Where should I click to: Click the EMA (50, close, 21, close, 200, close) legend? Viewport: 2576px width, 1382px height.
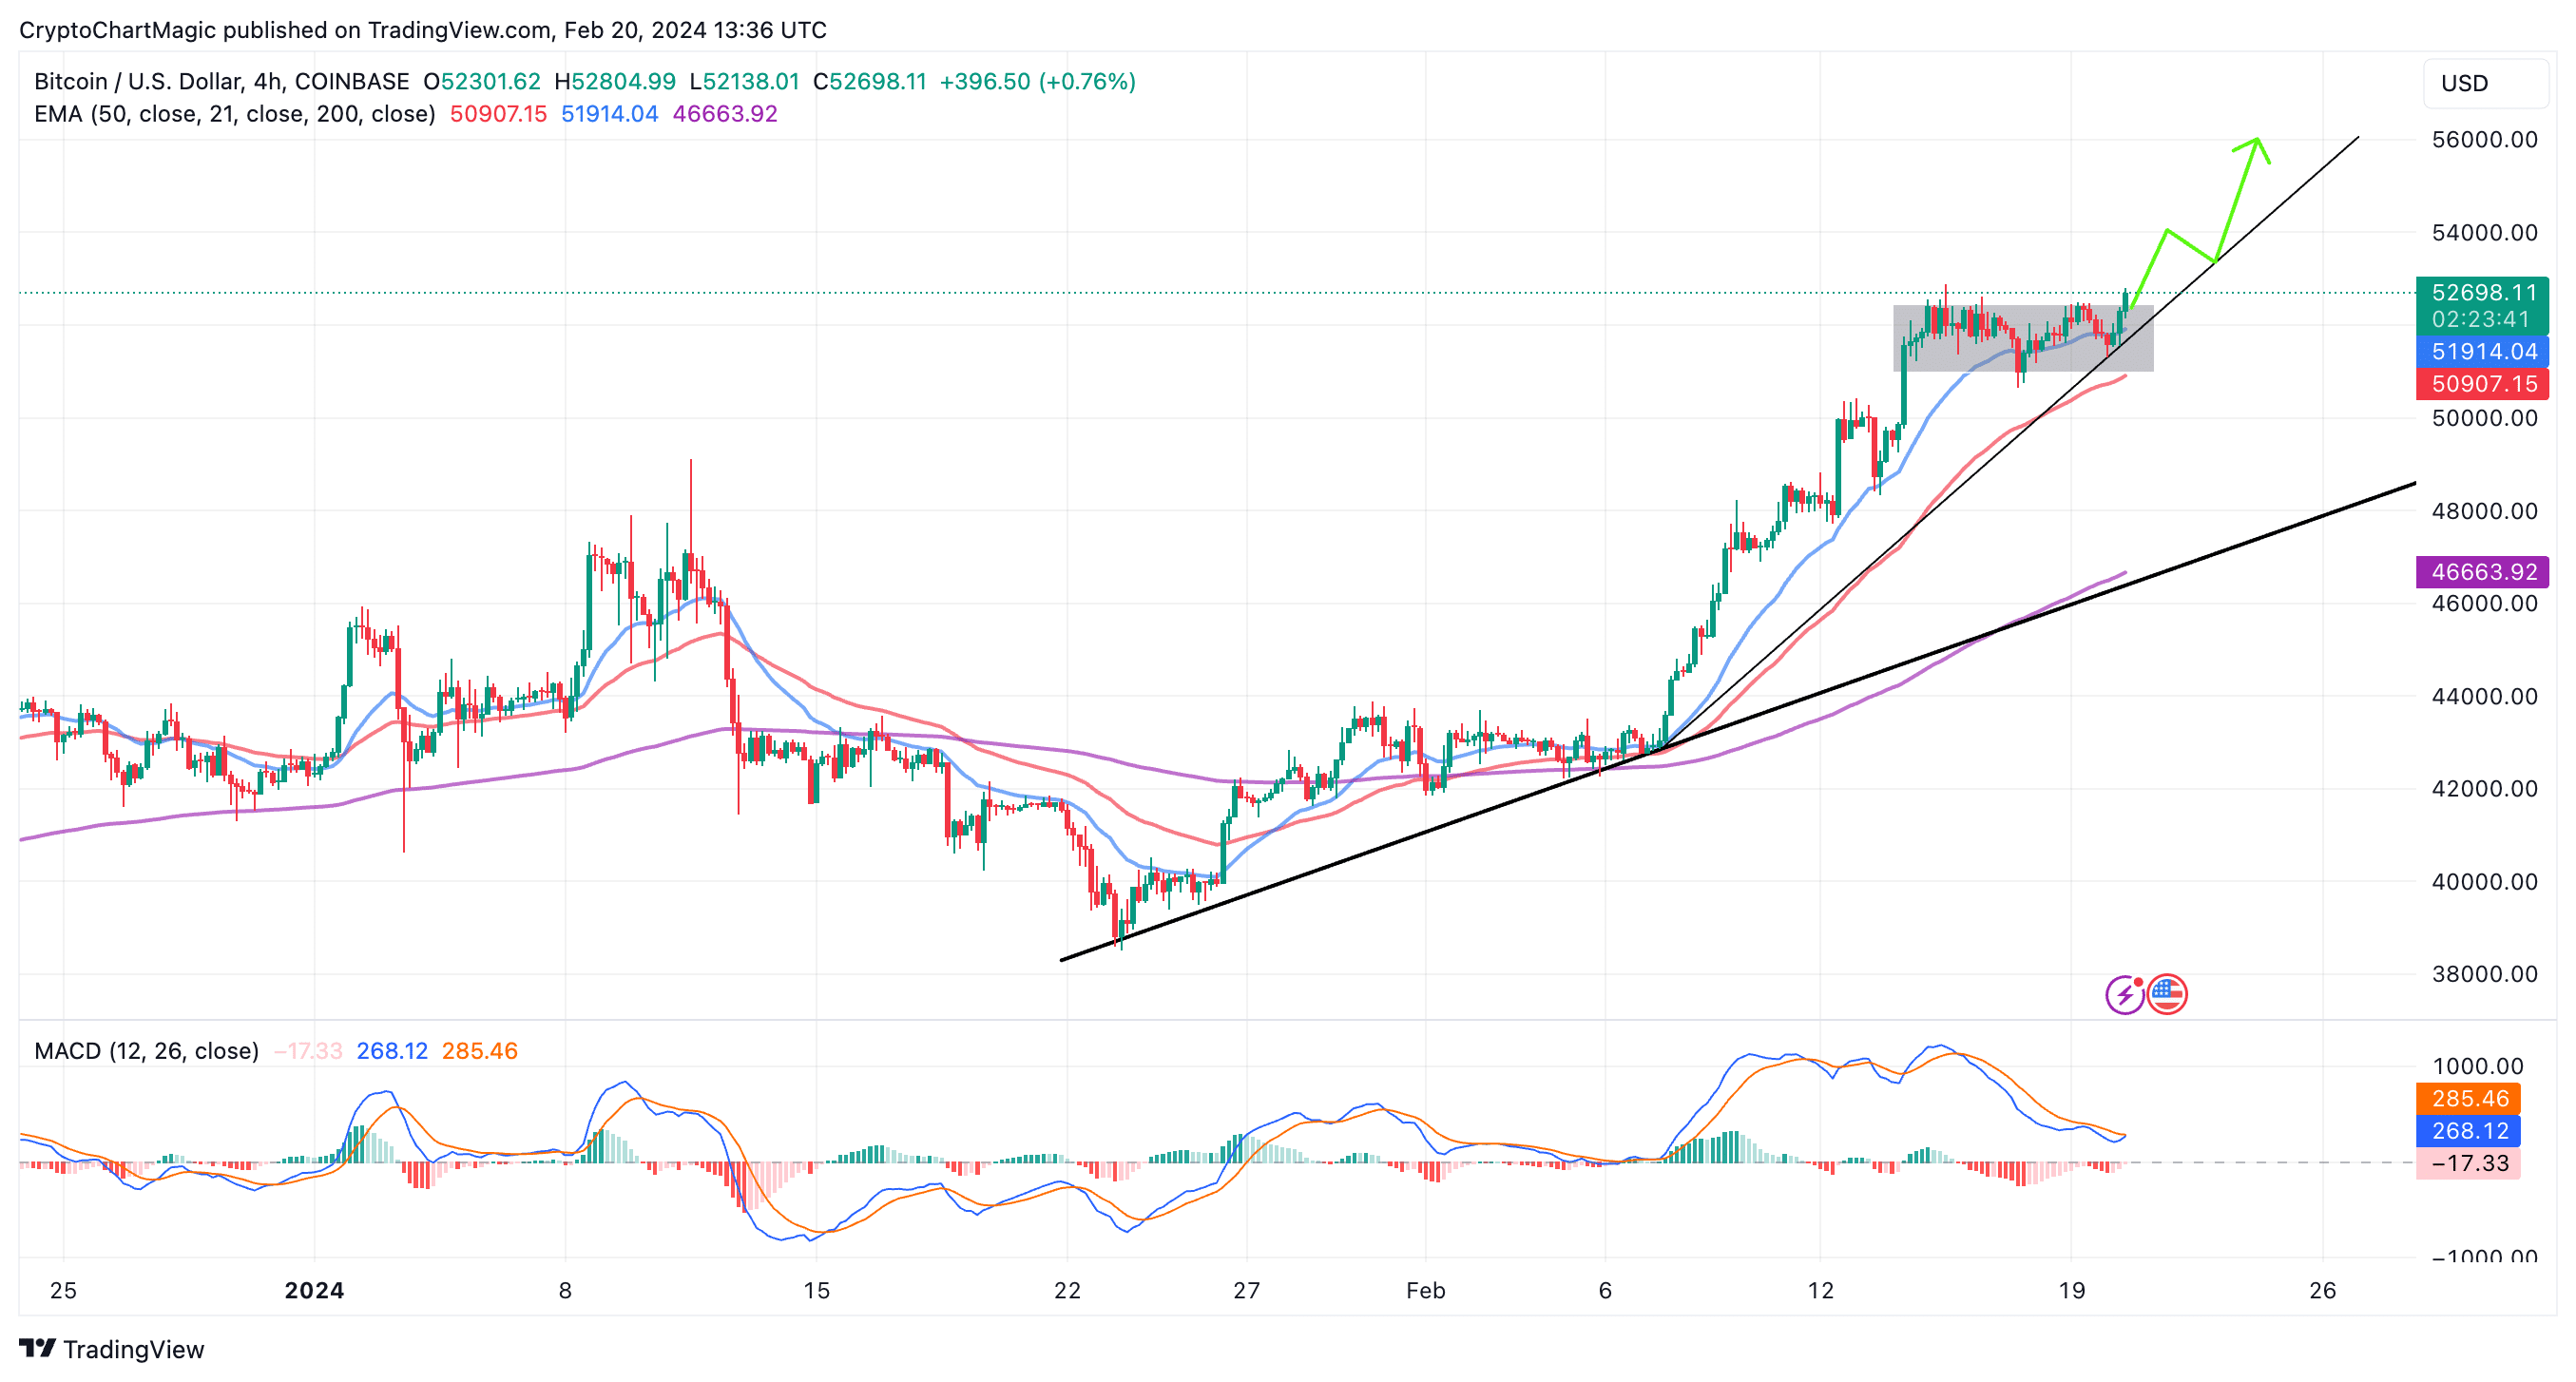235,114
